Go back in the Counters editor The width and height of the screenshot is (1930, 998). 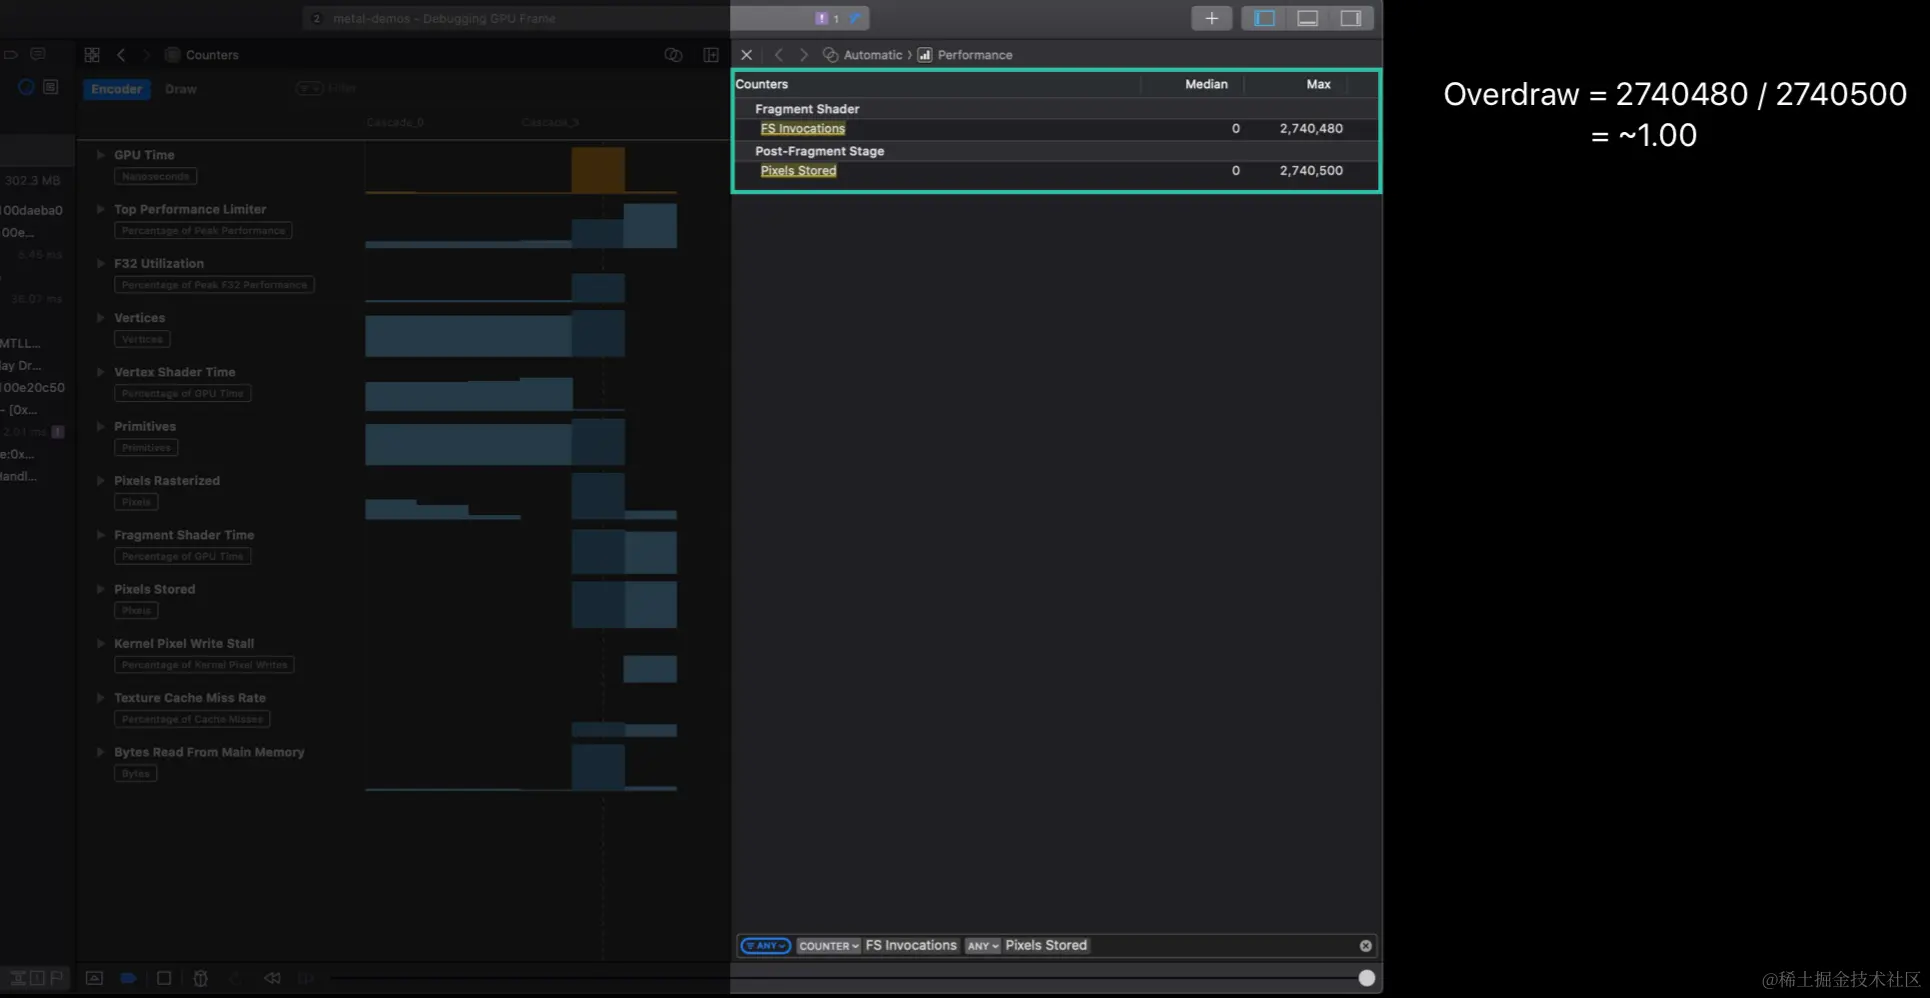(121, 55)
